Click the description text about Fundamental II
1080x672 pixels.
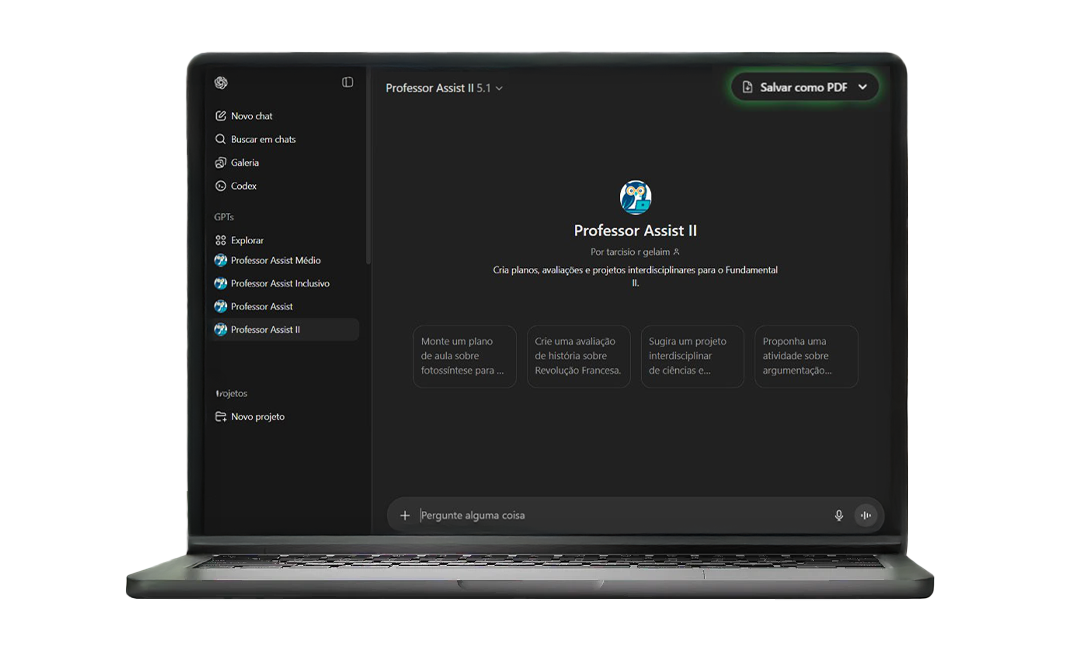[x=635, y=276]
